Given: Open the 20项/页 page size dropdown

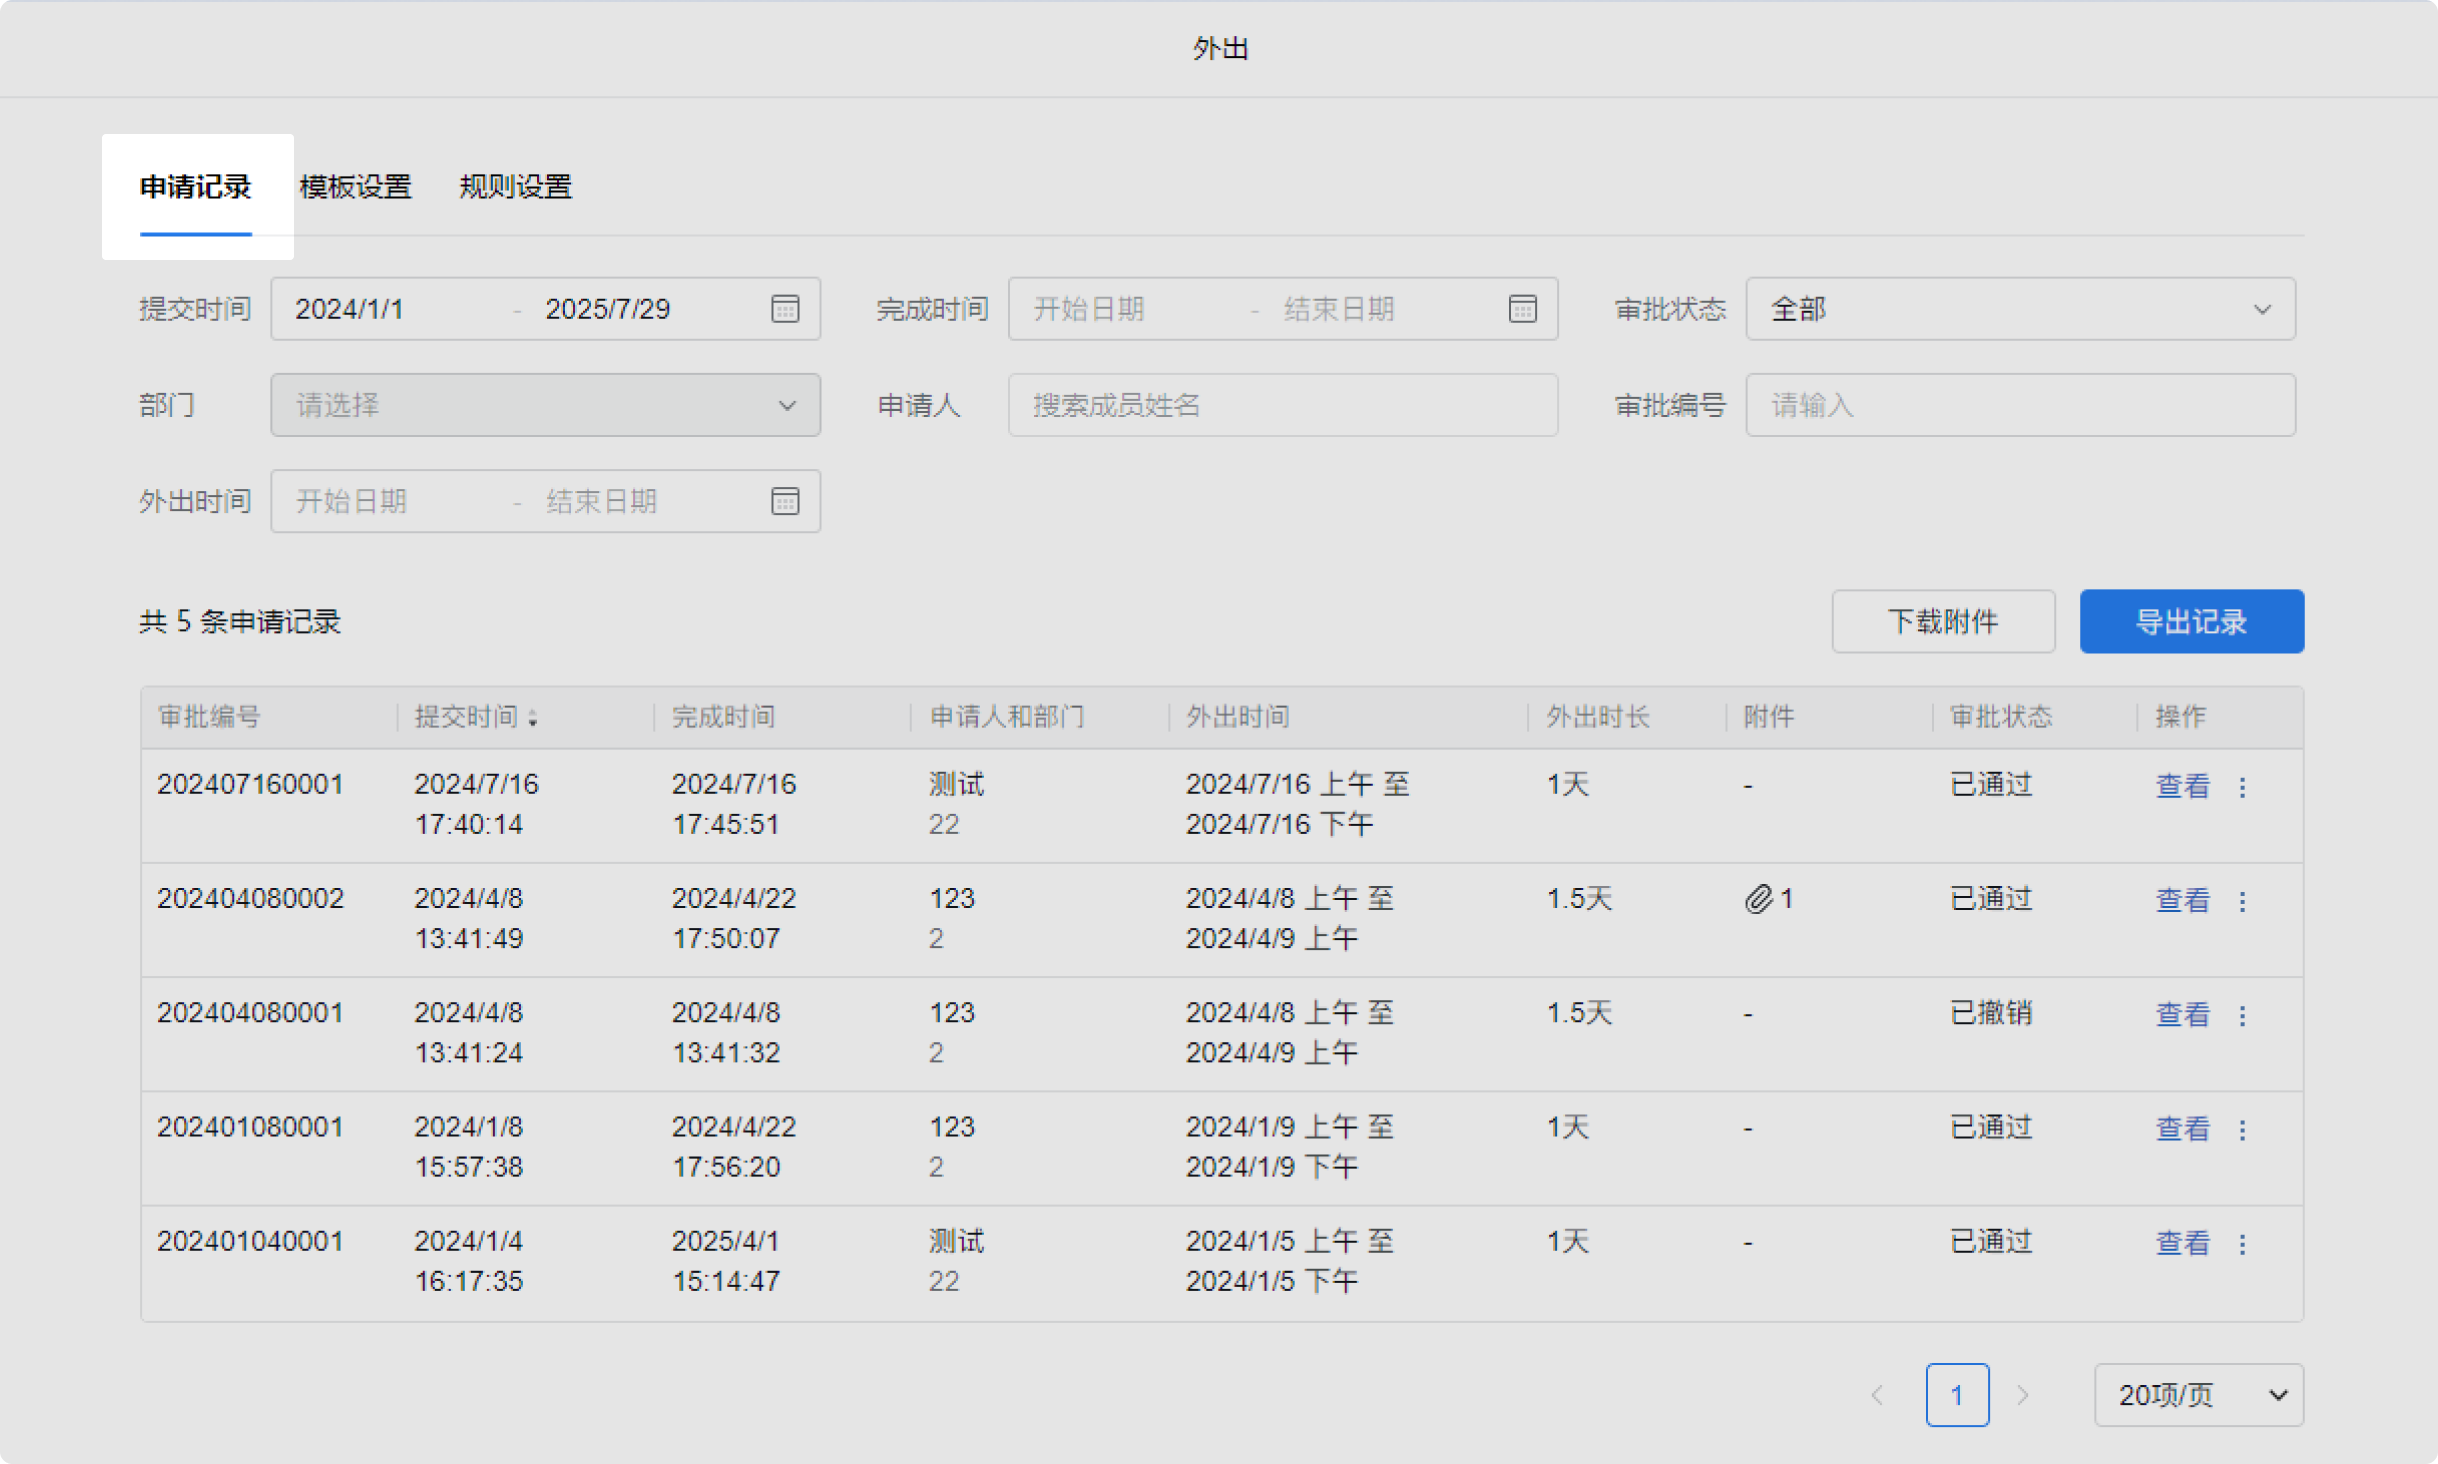Looking at the screenshot, I should [2198, 1395].
